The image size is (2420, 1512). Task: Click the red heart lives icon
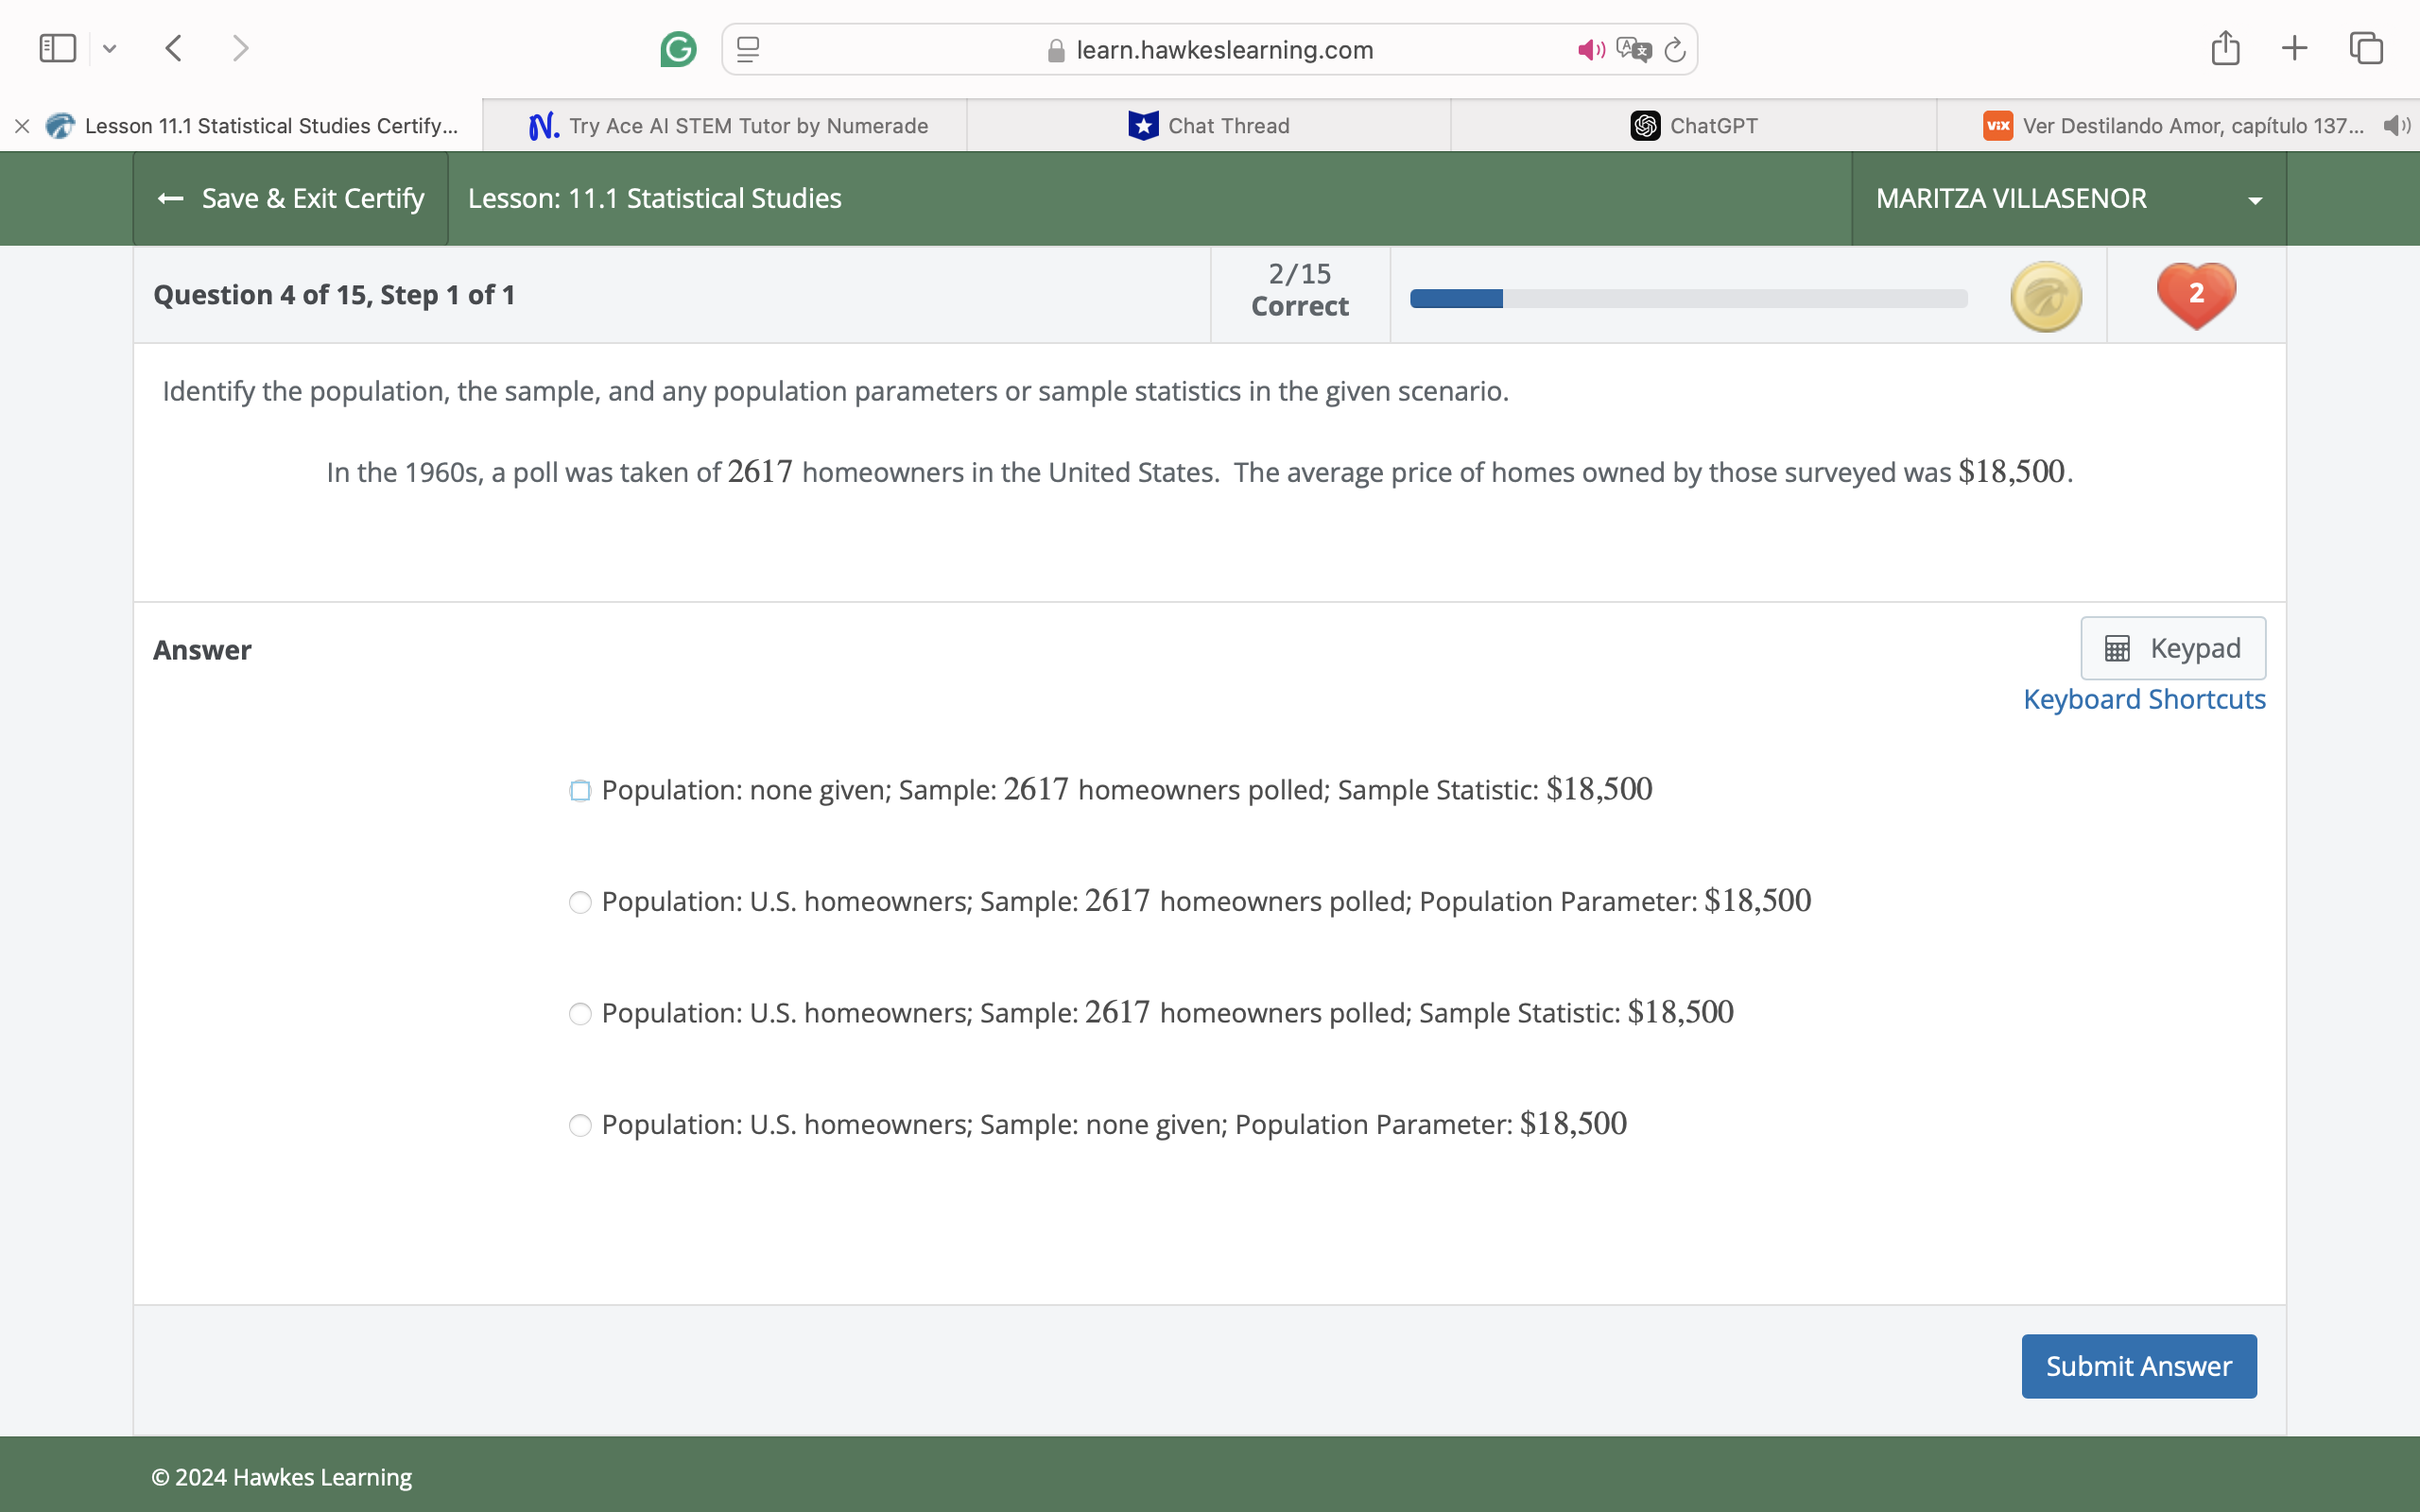[x=2196, y=295]
